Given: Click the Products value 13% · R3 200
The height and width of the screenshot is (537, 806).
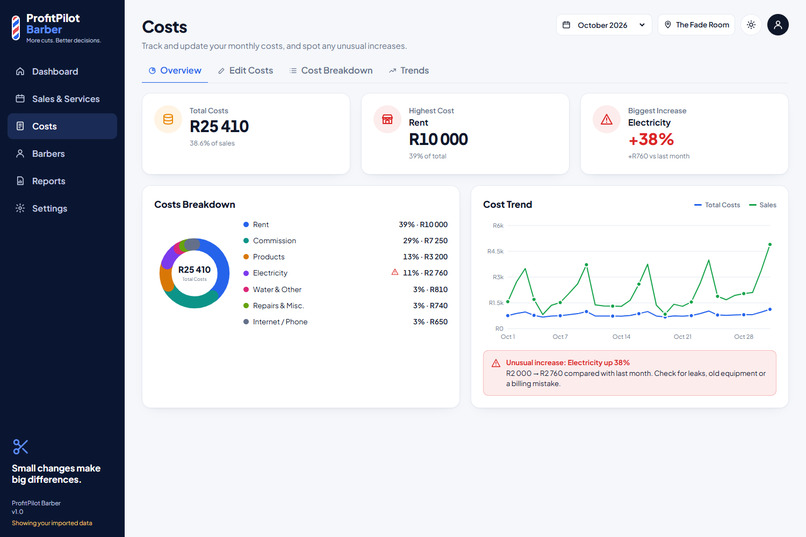Looking at the screenshot, I should coord(425,257).
